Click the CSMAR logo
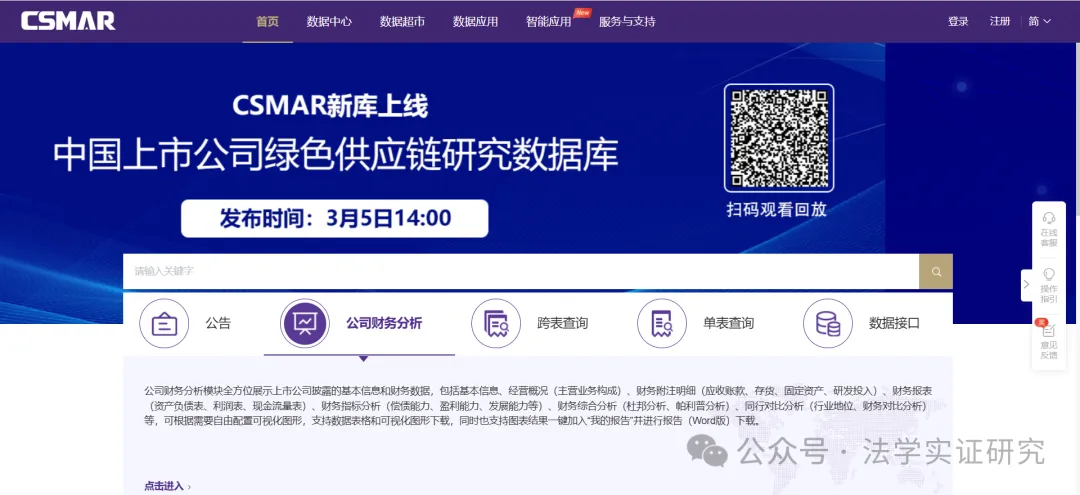The width and height of the screenshot is (1080, 495). pyautogui.click(x=68, y=21)
